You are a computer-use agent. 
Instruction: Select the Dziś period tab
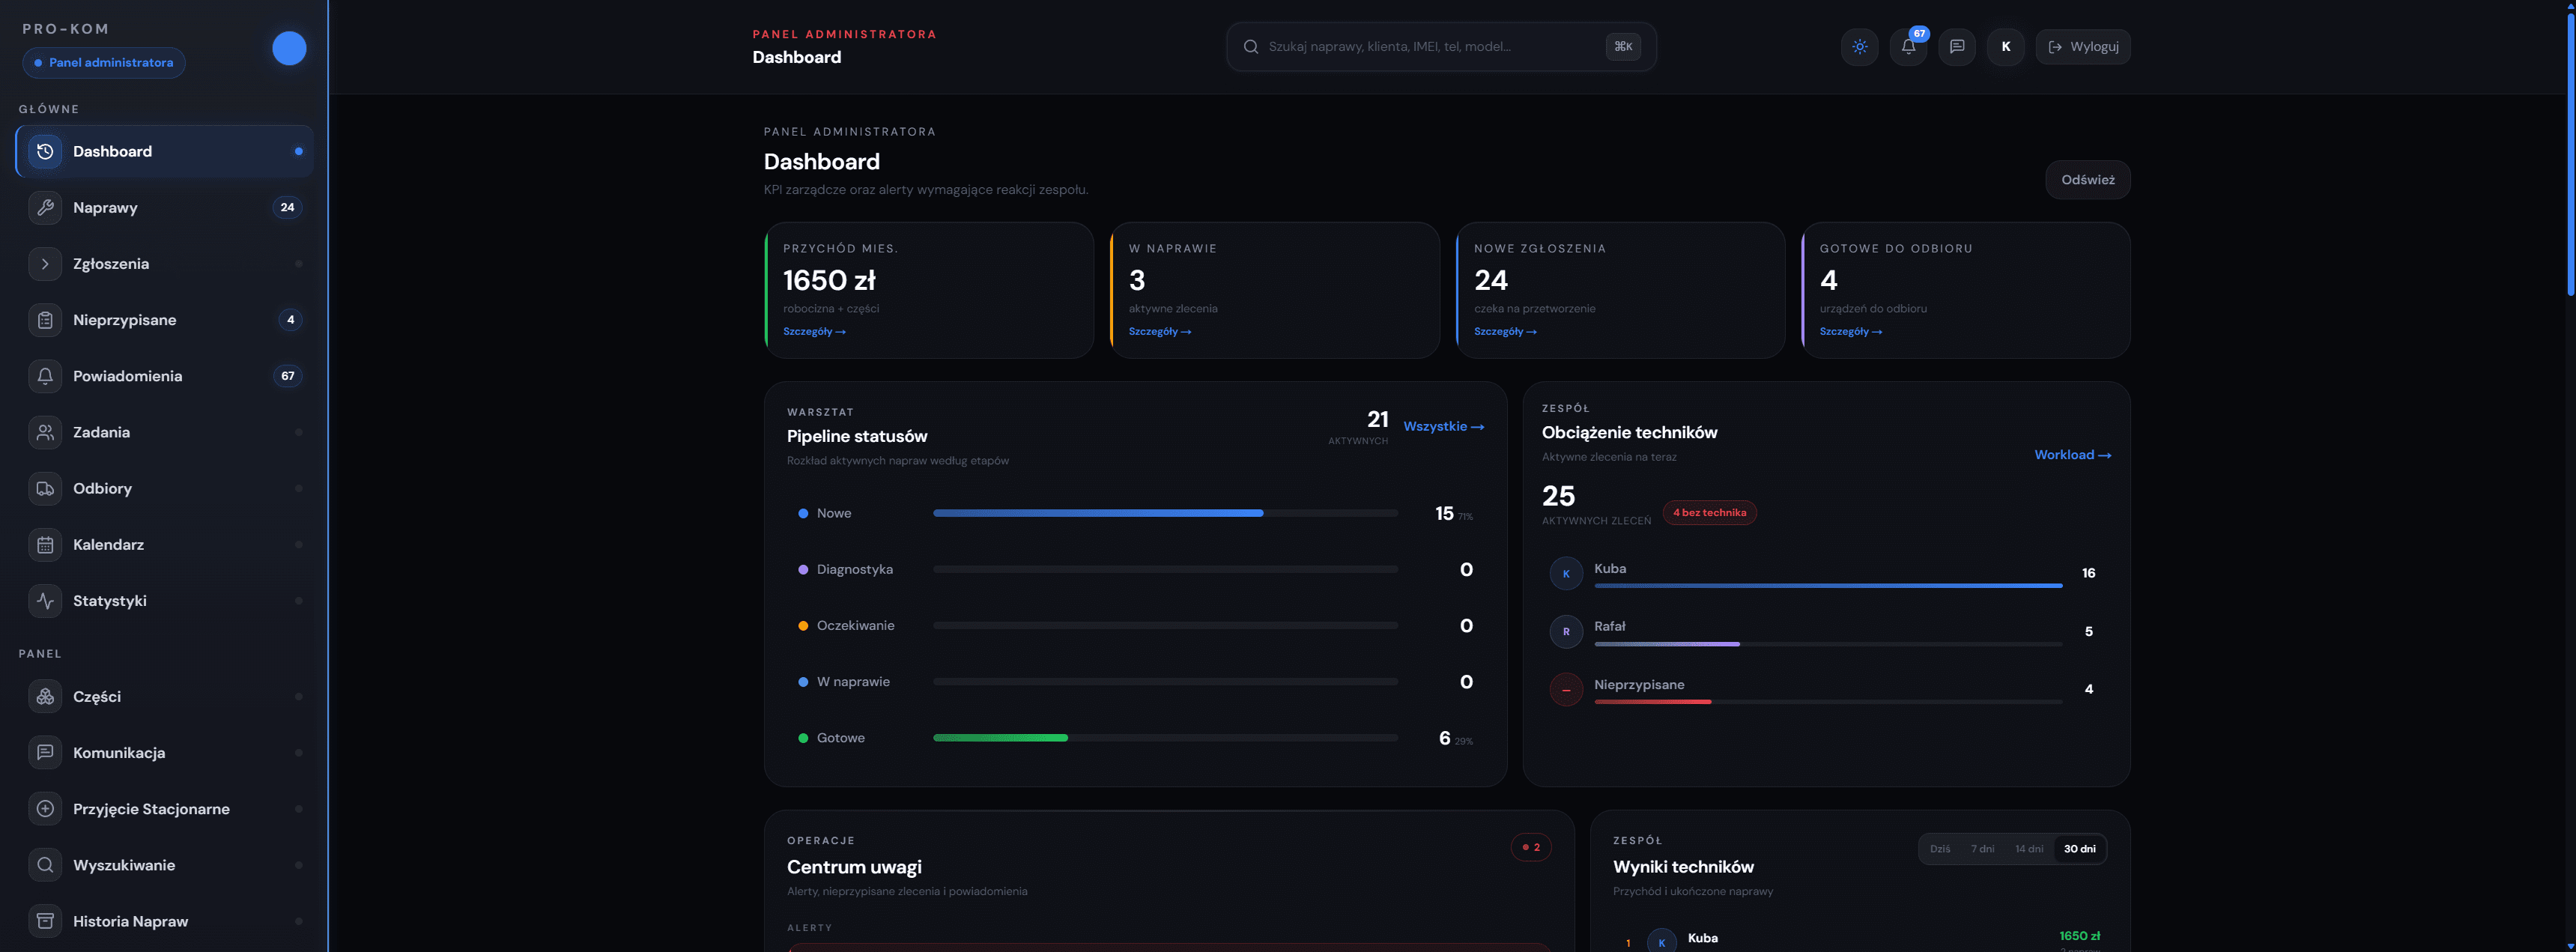tap(1940, 848)
